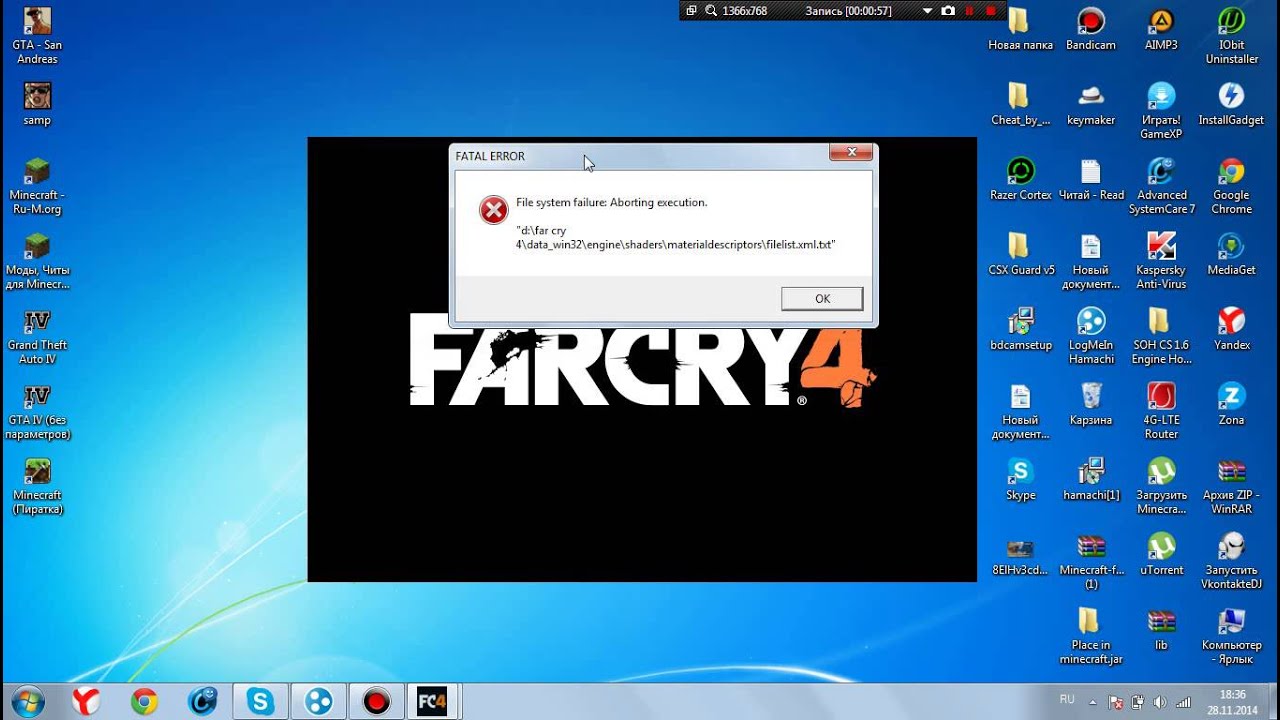Screen dimensions: 1280x720
Task: Pause Bandicam recording
Action: tap(968, 10)
